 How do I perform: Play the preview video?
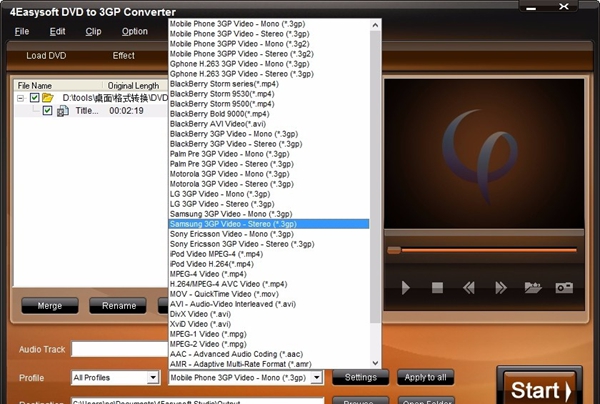point(406,287)
